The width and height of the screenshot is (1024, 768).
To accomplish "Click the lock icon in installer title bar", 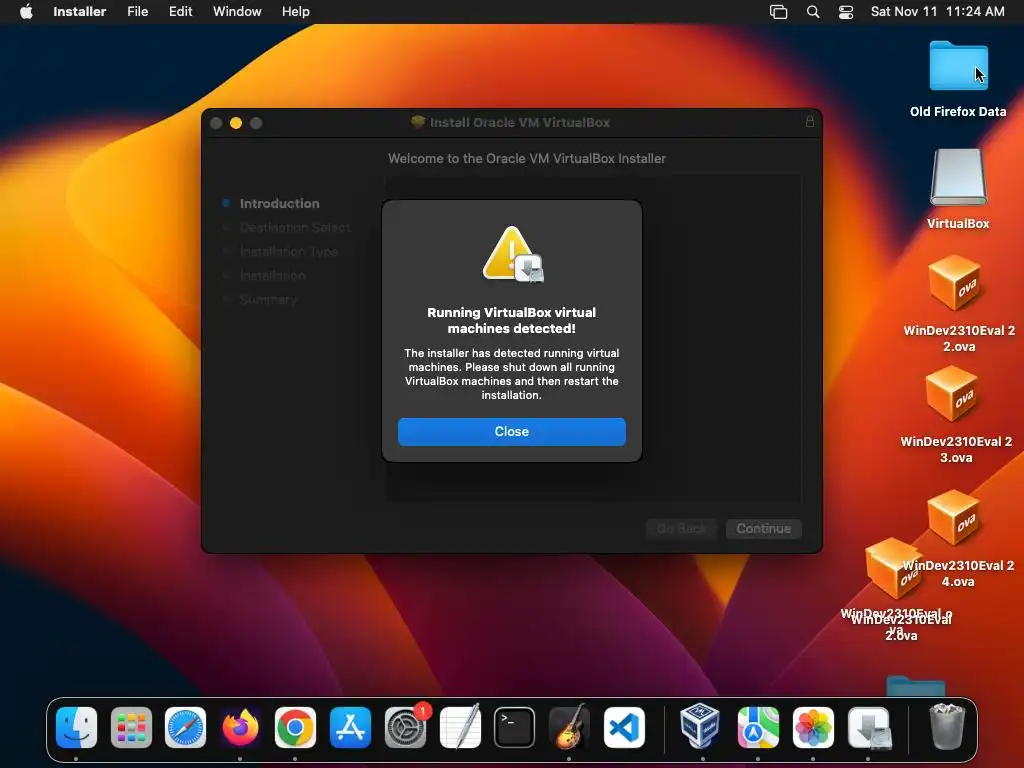I will pos(810,121).
